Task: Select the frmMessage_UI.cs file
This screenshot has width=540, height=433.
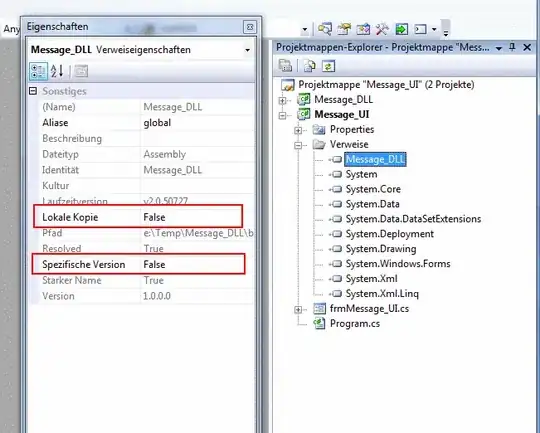Action: pyautogui.click(x=369, y=308)
